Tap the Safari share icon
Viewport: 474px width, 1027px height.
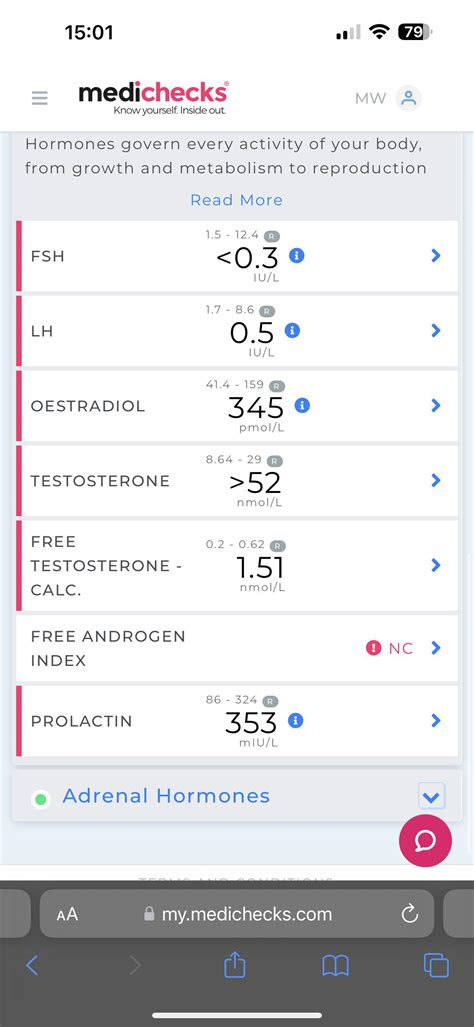click(234, 965)
